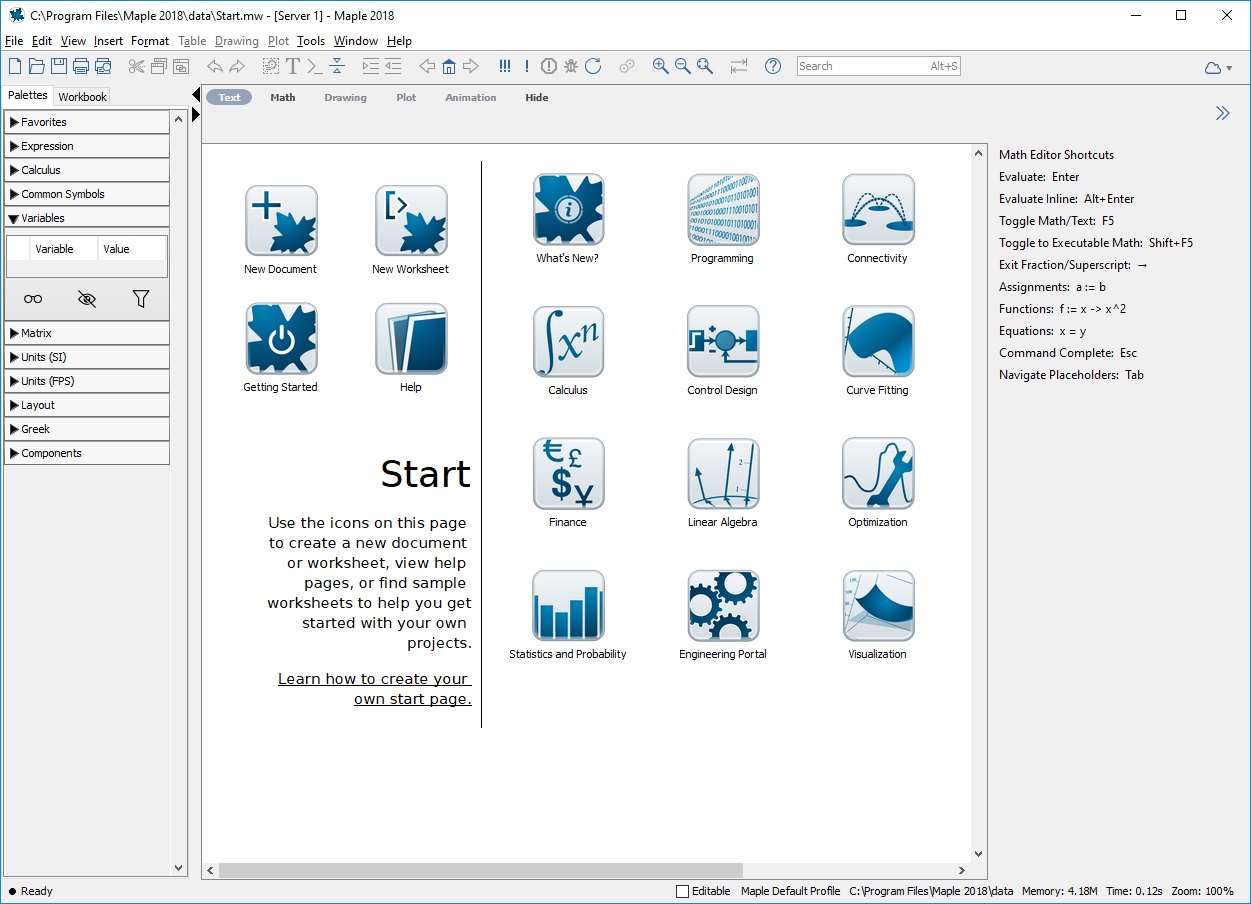The height and width of the screenshot is (904, 1251).
Task: Toggle the Editable checkbox in status bar
Action: (x=683, y=891)
